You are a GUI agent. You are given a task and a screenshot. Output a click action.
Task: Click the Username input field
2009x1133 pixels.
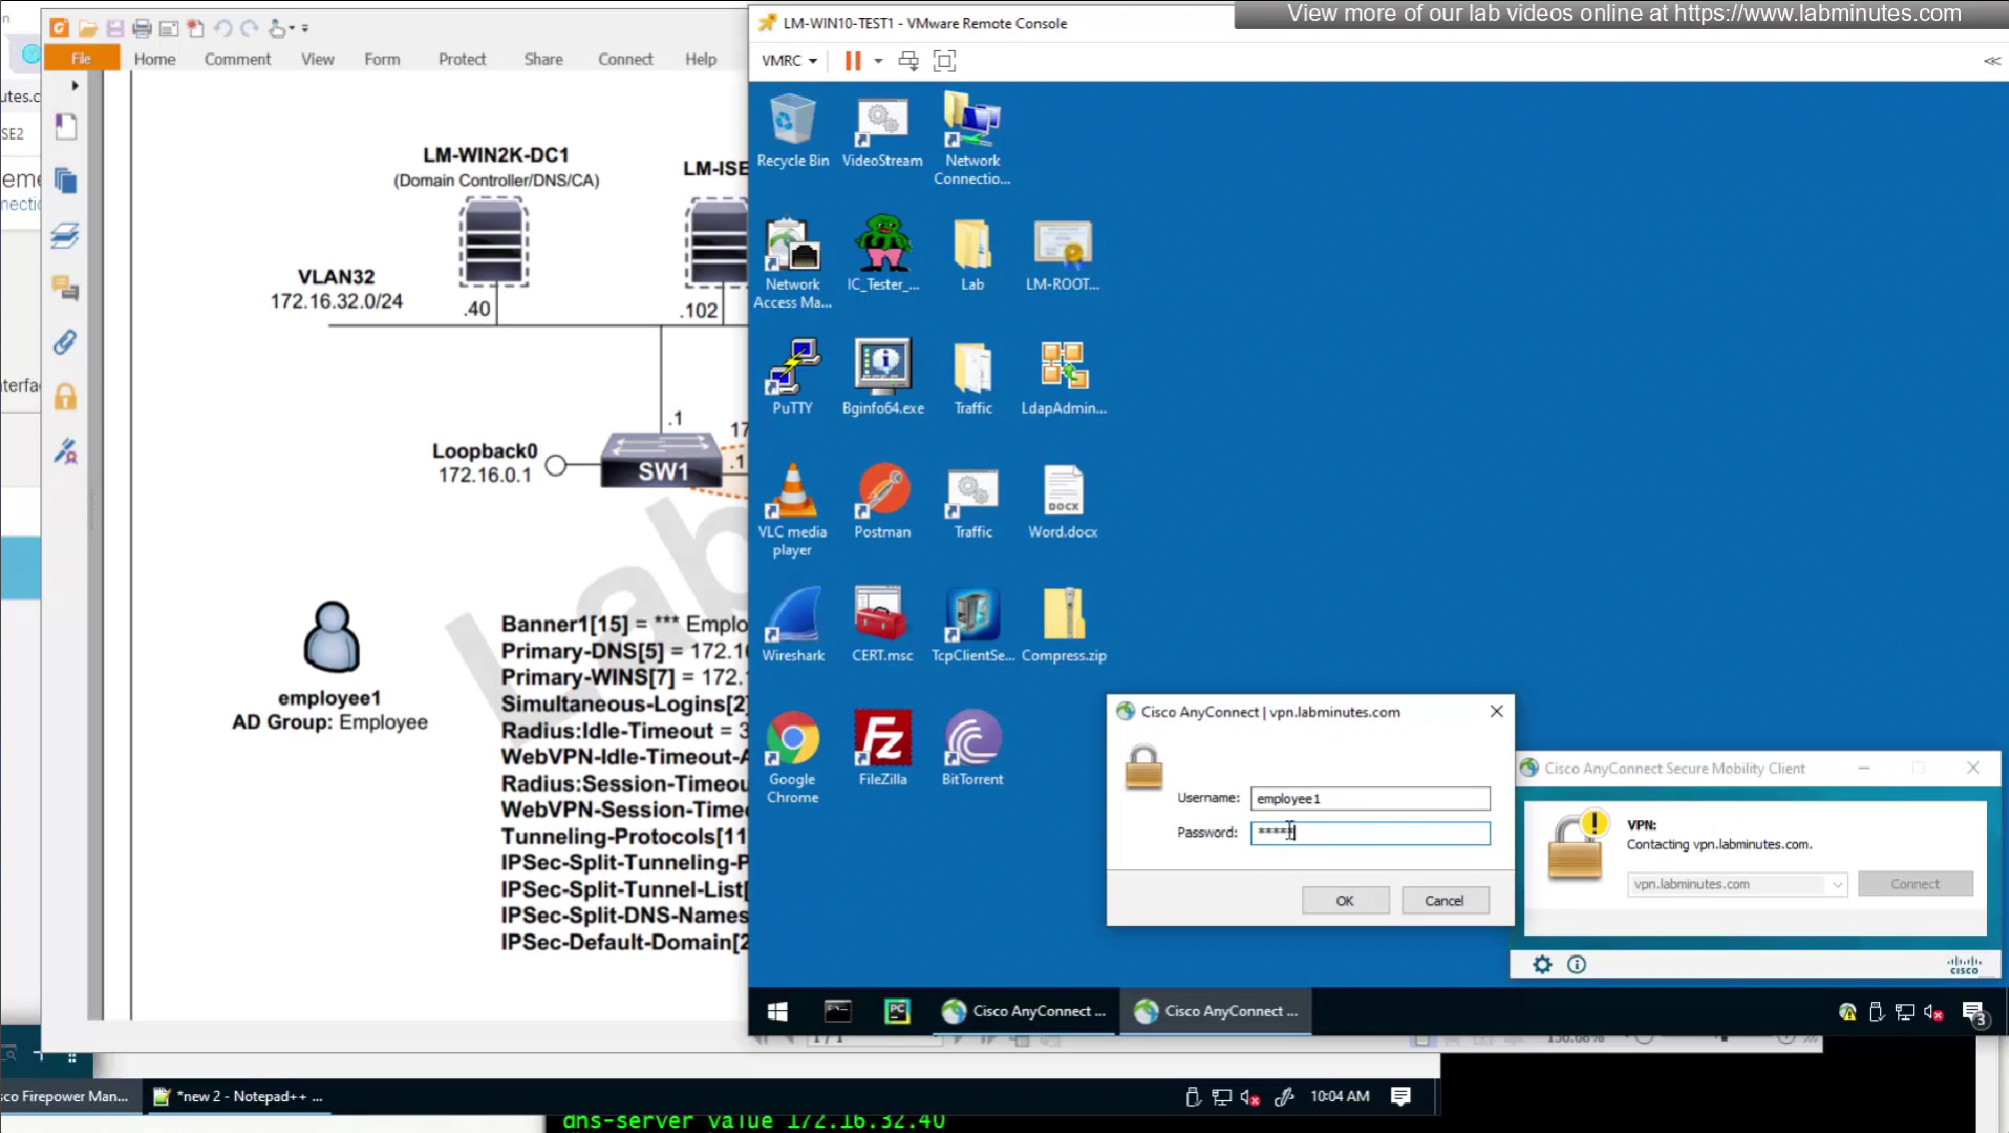click(x=1369, y=798)
